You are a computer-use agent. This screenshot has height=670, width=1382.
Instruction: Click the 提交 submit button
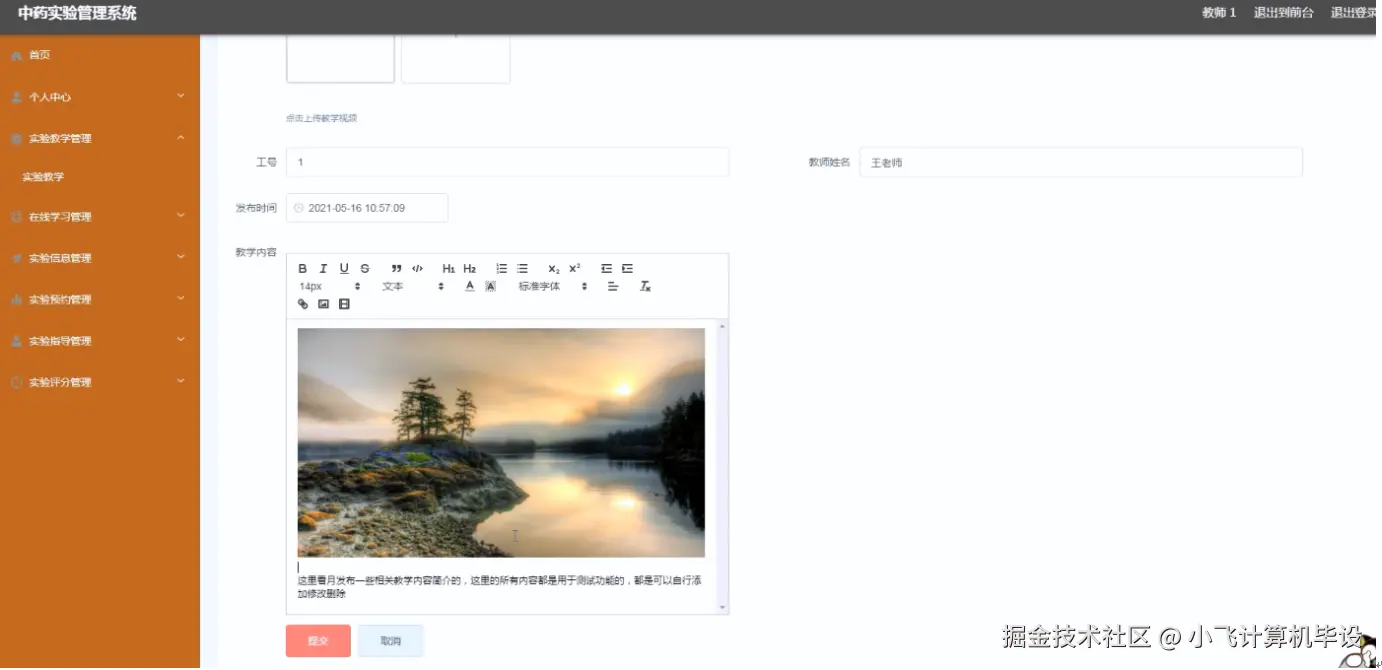318,641
